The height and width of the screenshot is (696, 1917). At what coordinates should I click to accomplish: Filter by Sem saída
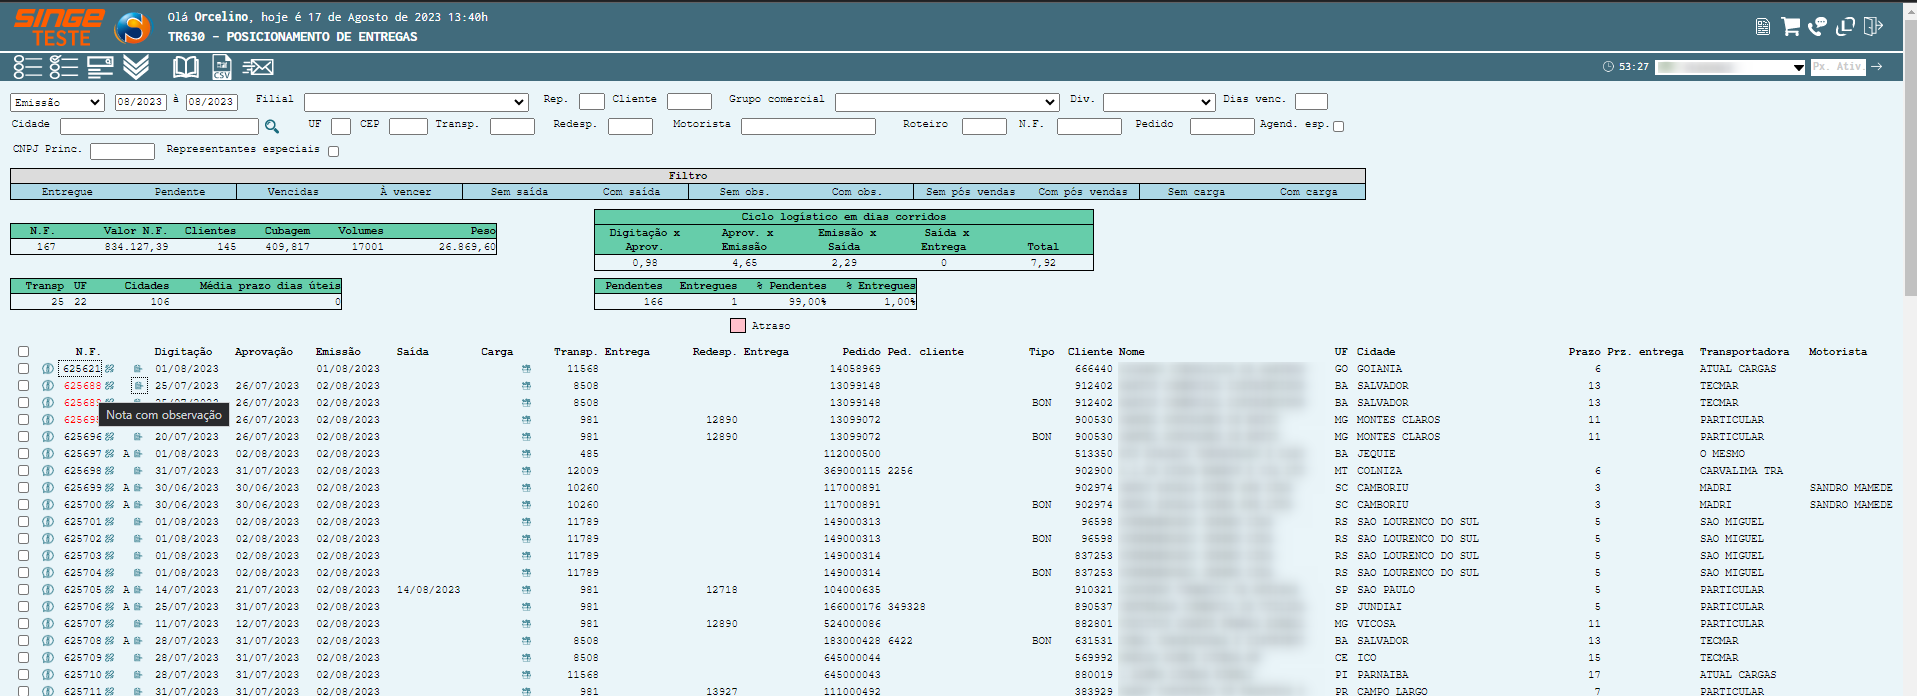pyautogui.click(x=519, y=192)
